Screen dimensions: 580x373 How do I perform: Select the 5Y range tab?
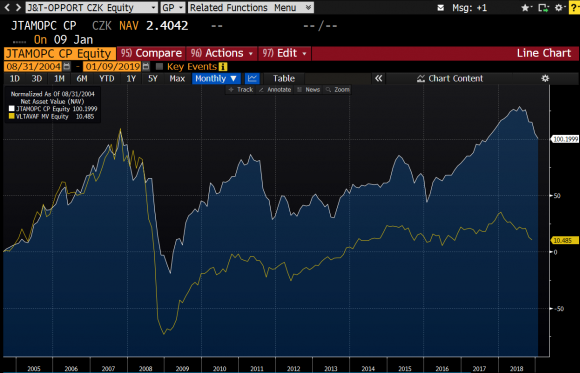[x=153, y=78]
